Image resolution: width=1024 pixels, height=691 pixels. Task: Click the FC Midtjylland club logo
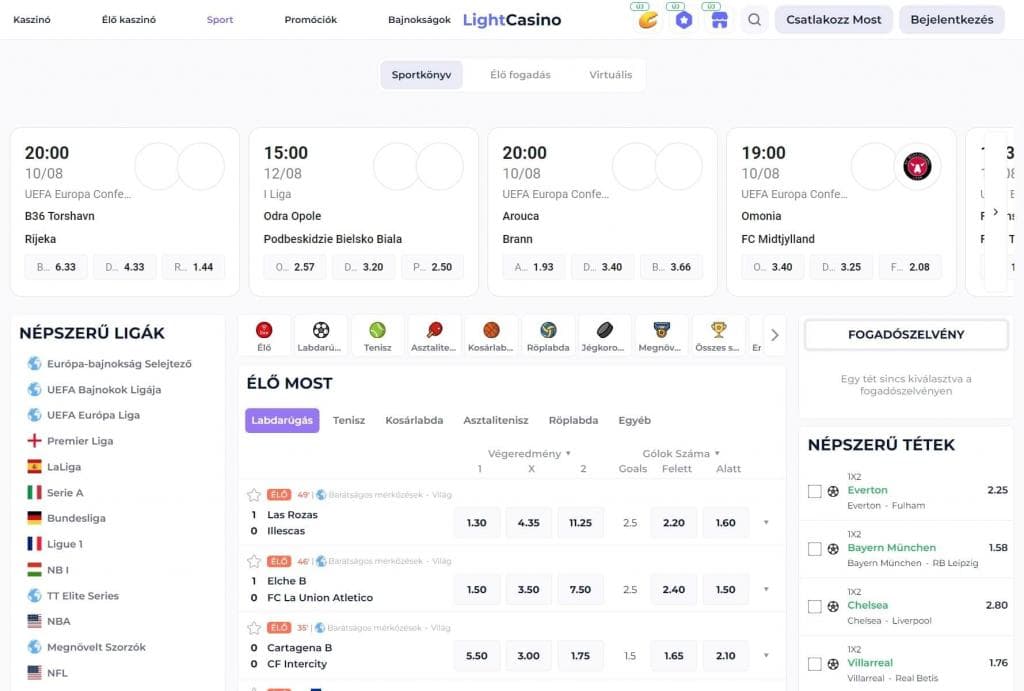coord(917,167)
